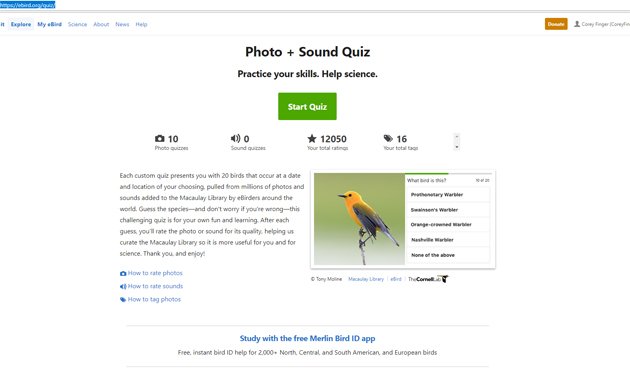Click the camera icon next to How to rate photos
This screenshot has height=390, width=630.
(123, 274)
